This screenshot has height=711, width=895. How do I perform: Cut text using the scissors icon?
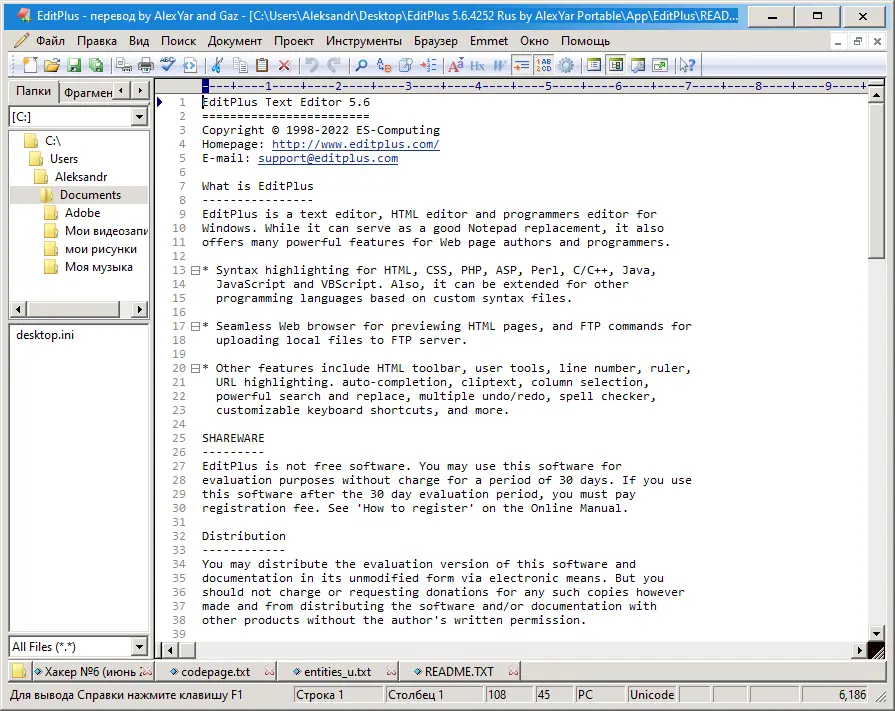tap(218, 64)
